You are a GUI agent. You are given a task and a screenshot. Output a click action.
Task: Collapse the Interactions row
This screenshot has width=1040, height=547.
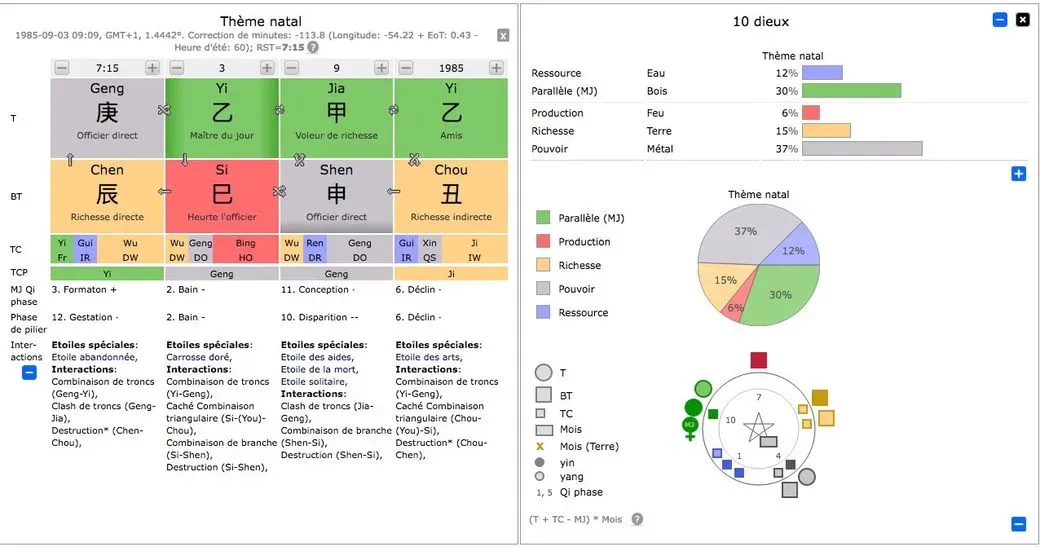click(x=29, y=373)
